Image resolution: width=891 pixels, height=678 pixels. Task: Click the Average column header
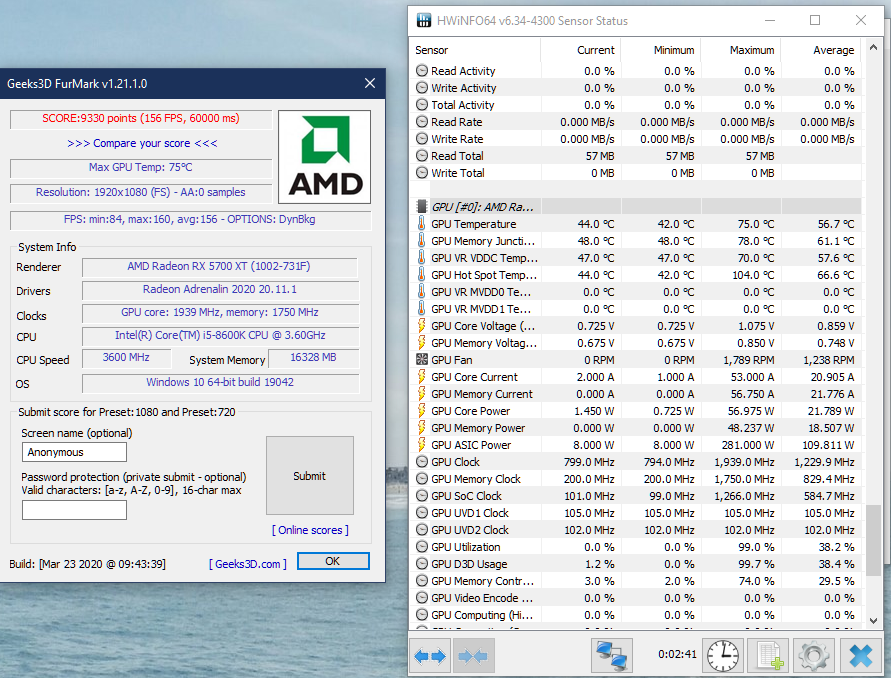click(x=821, y=50)
